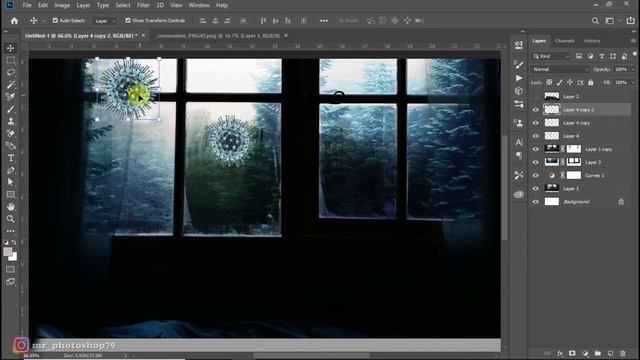The width and height of the screenshot is (640, 360).
Task: Create new adjustment layer icon
Action: 585,353
